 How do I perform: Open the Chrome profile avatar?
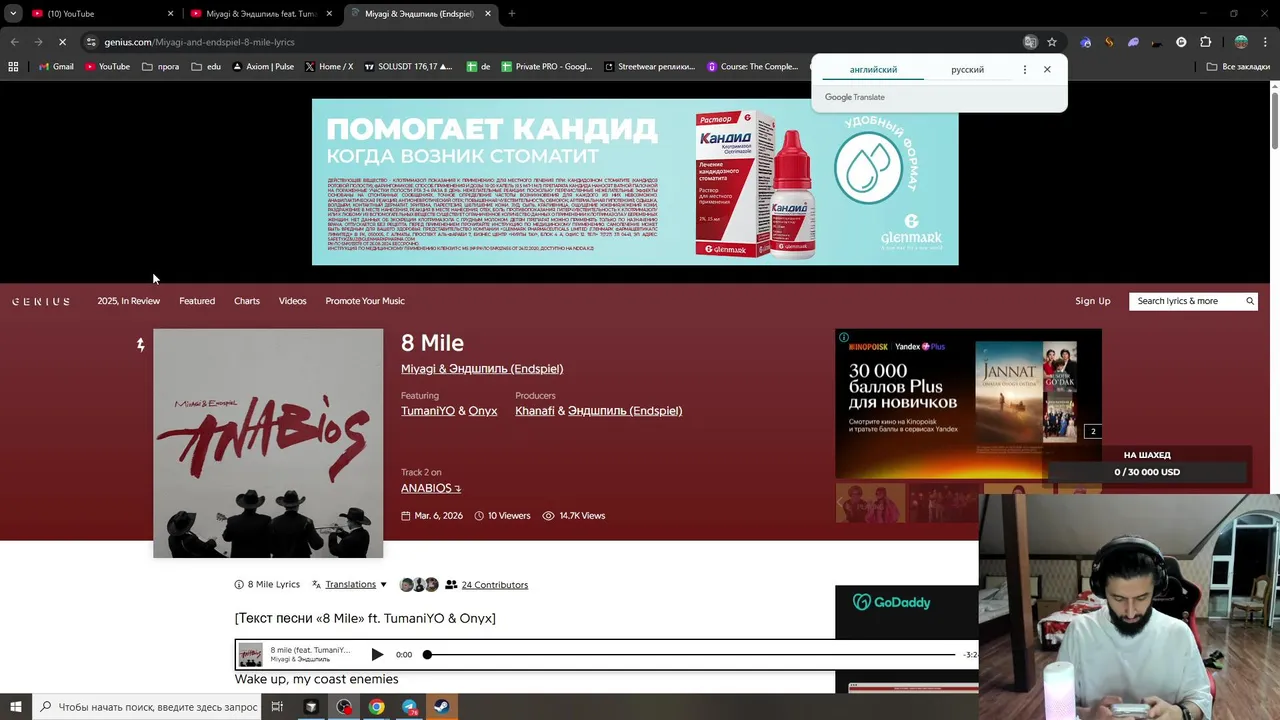(x=1241, y=42)
